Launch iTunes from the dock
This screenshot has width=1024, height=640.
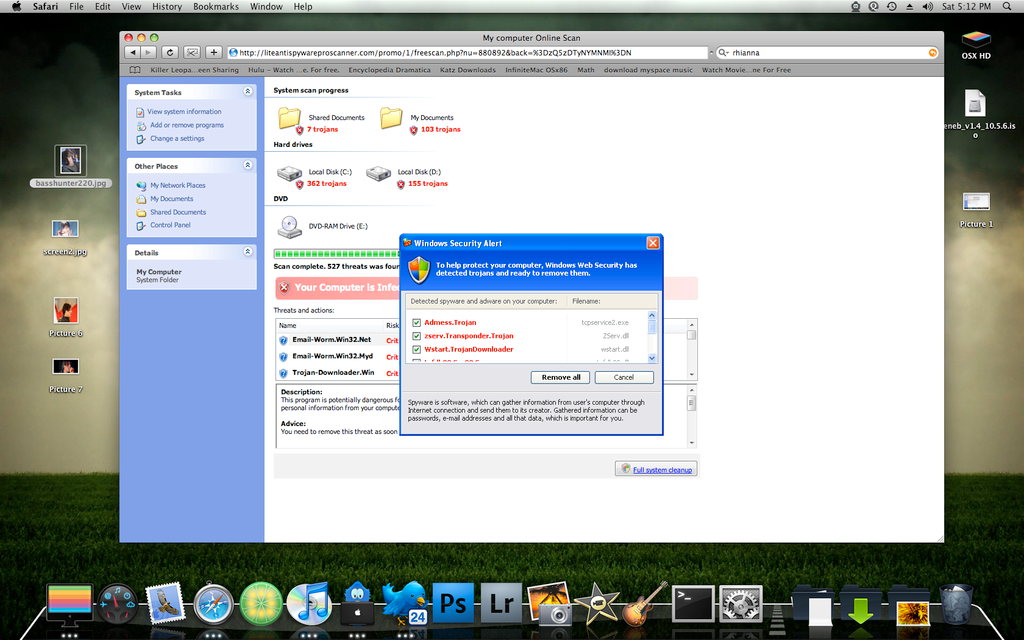pos(309,603)
